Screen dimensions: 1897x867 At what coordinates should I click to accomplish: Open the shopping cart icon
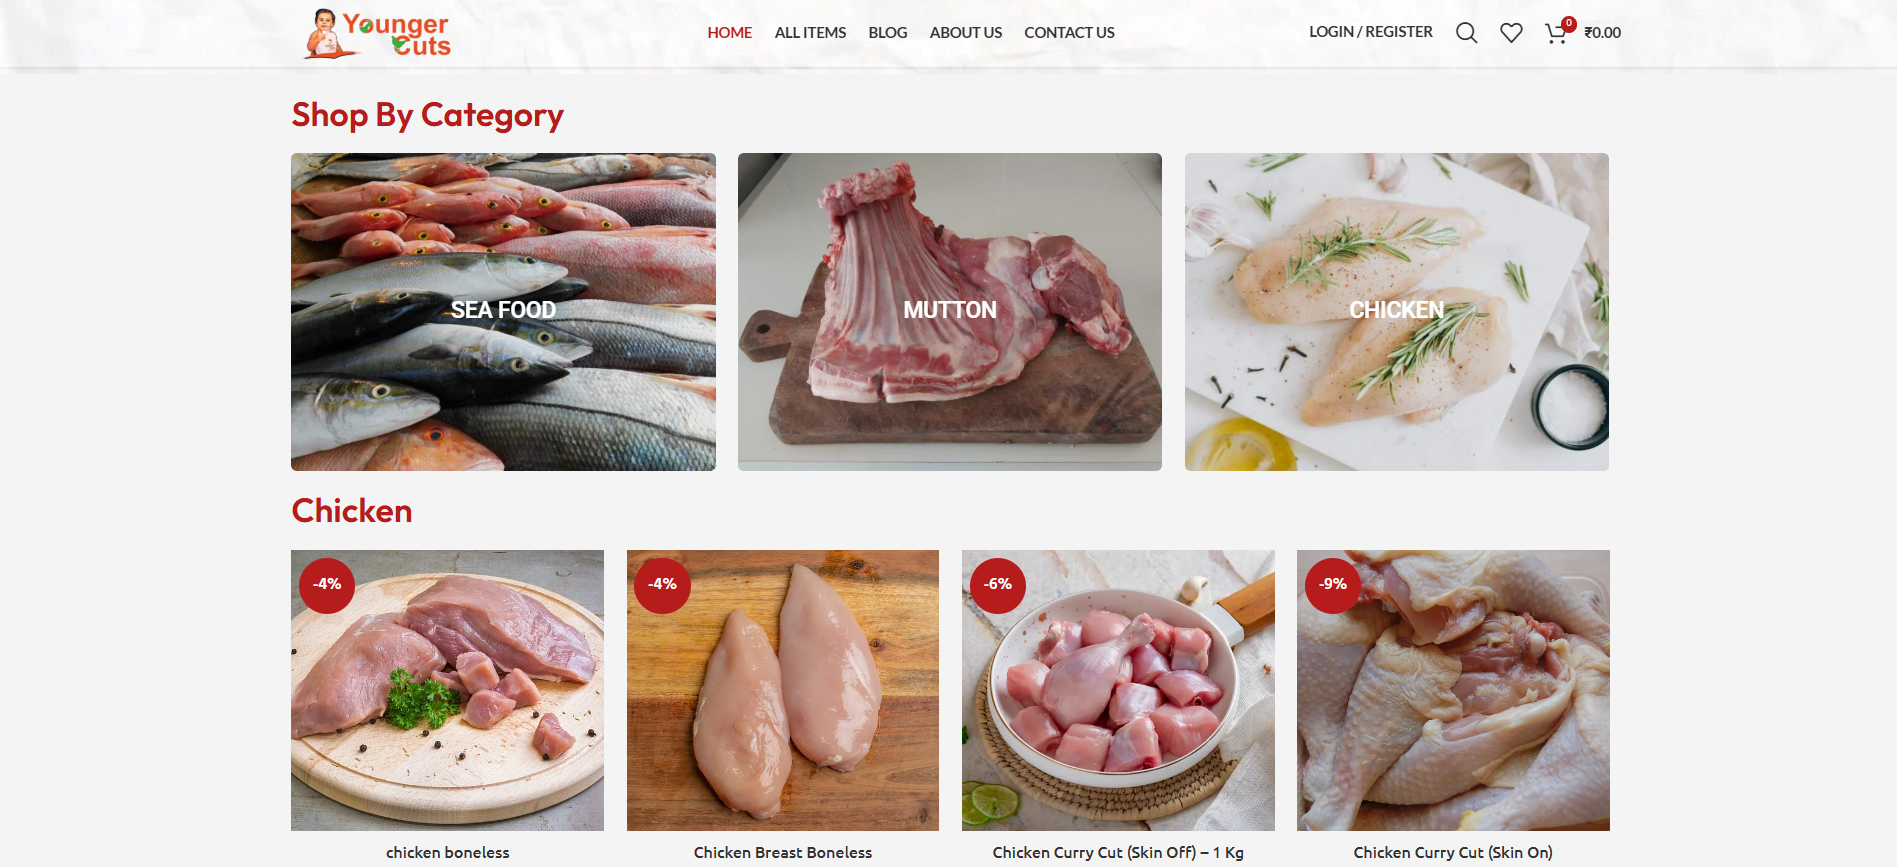coord(1556,33)
